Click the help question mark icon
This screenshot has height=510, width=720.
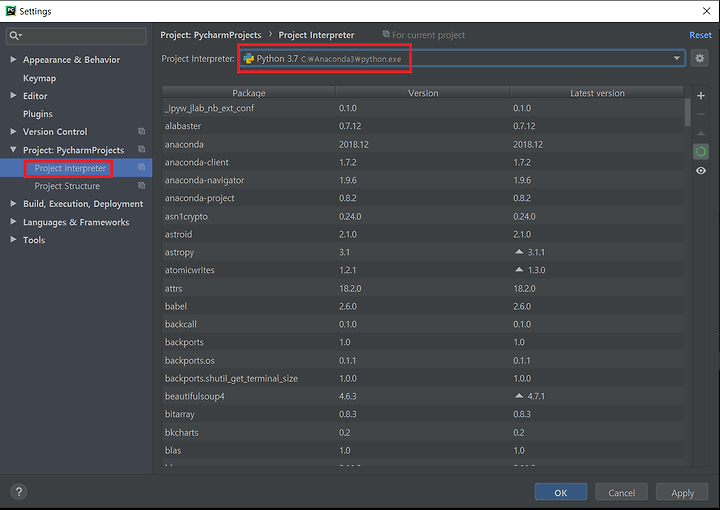[19, 492]
